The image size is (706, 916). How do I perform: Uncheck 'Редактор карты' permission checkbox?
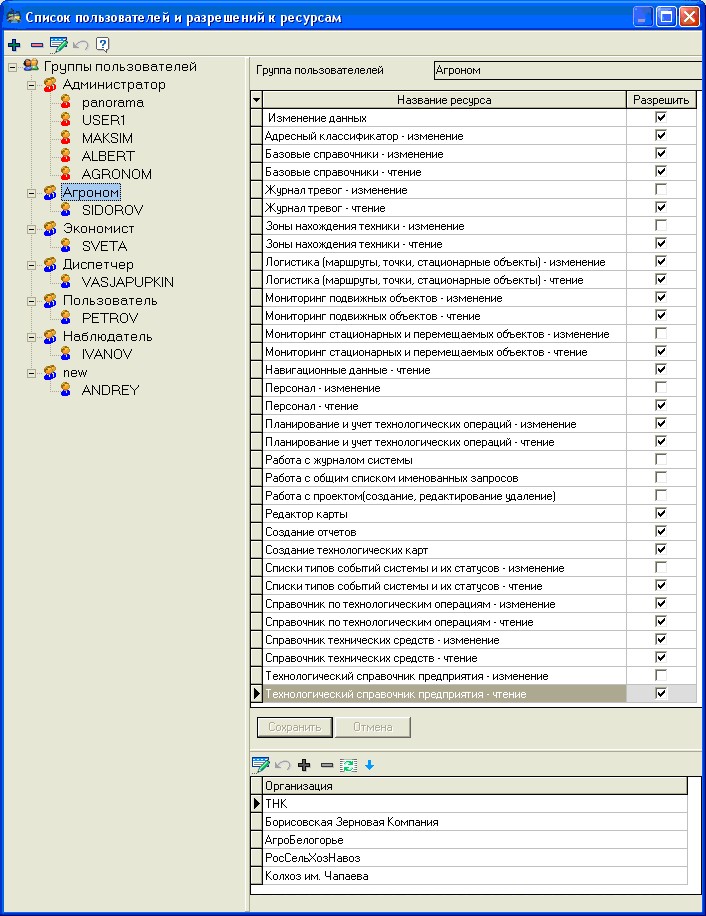(x=660, y=513)
